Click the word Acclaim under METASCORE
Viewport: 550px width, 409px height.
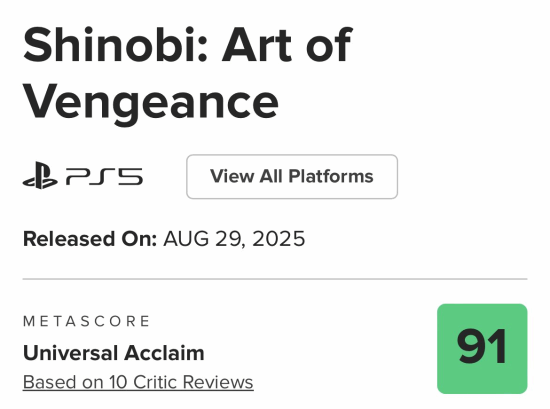click(164, 353)
